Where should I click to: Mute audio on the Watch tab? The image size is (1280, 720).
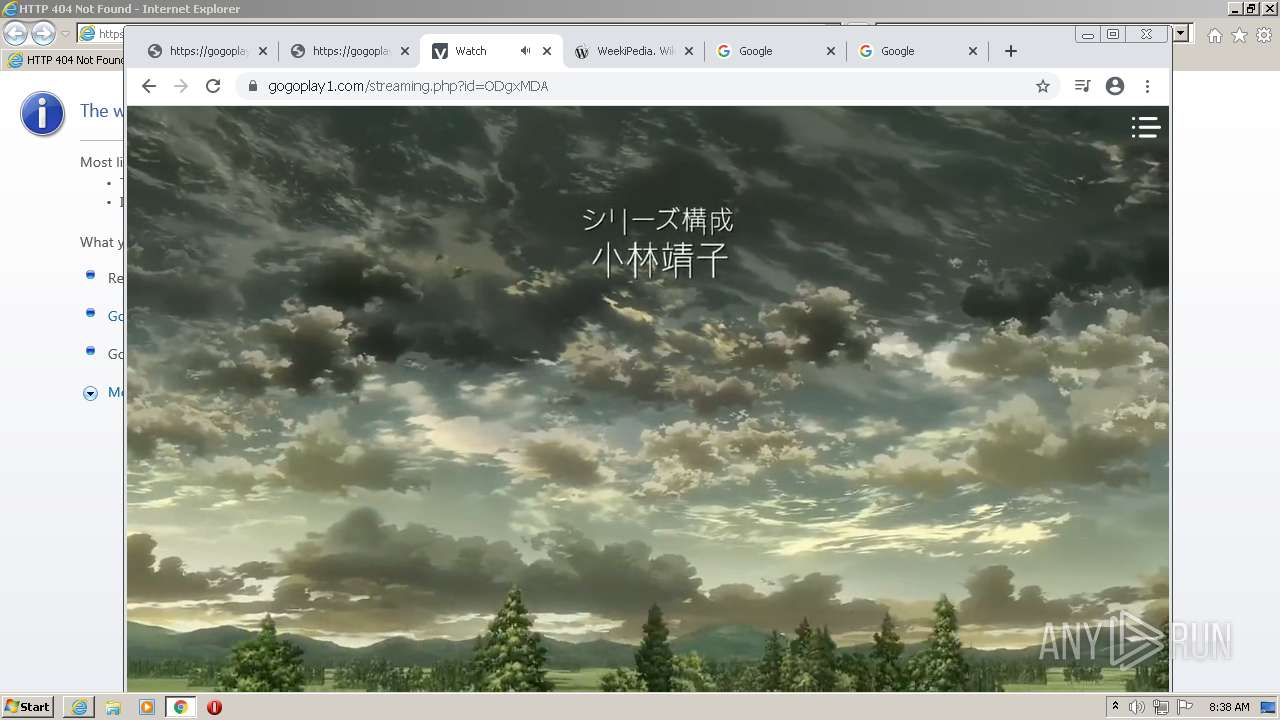[525, 51]
